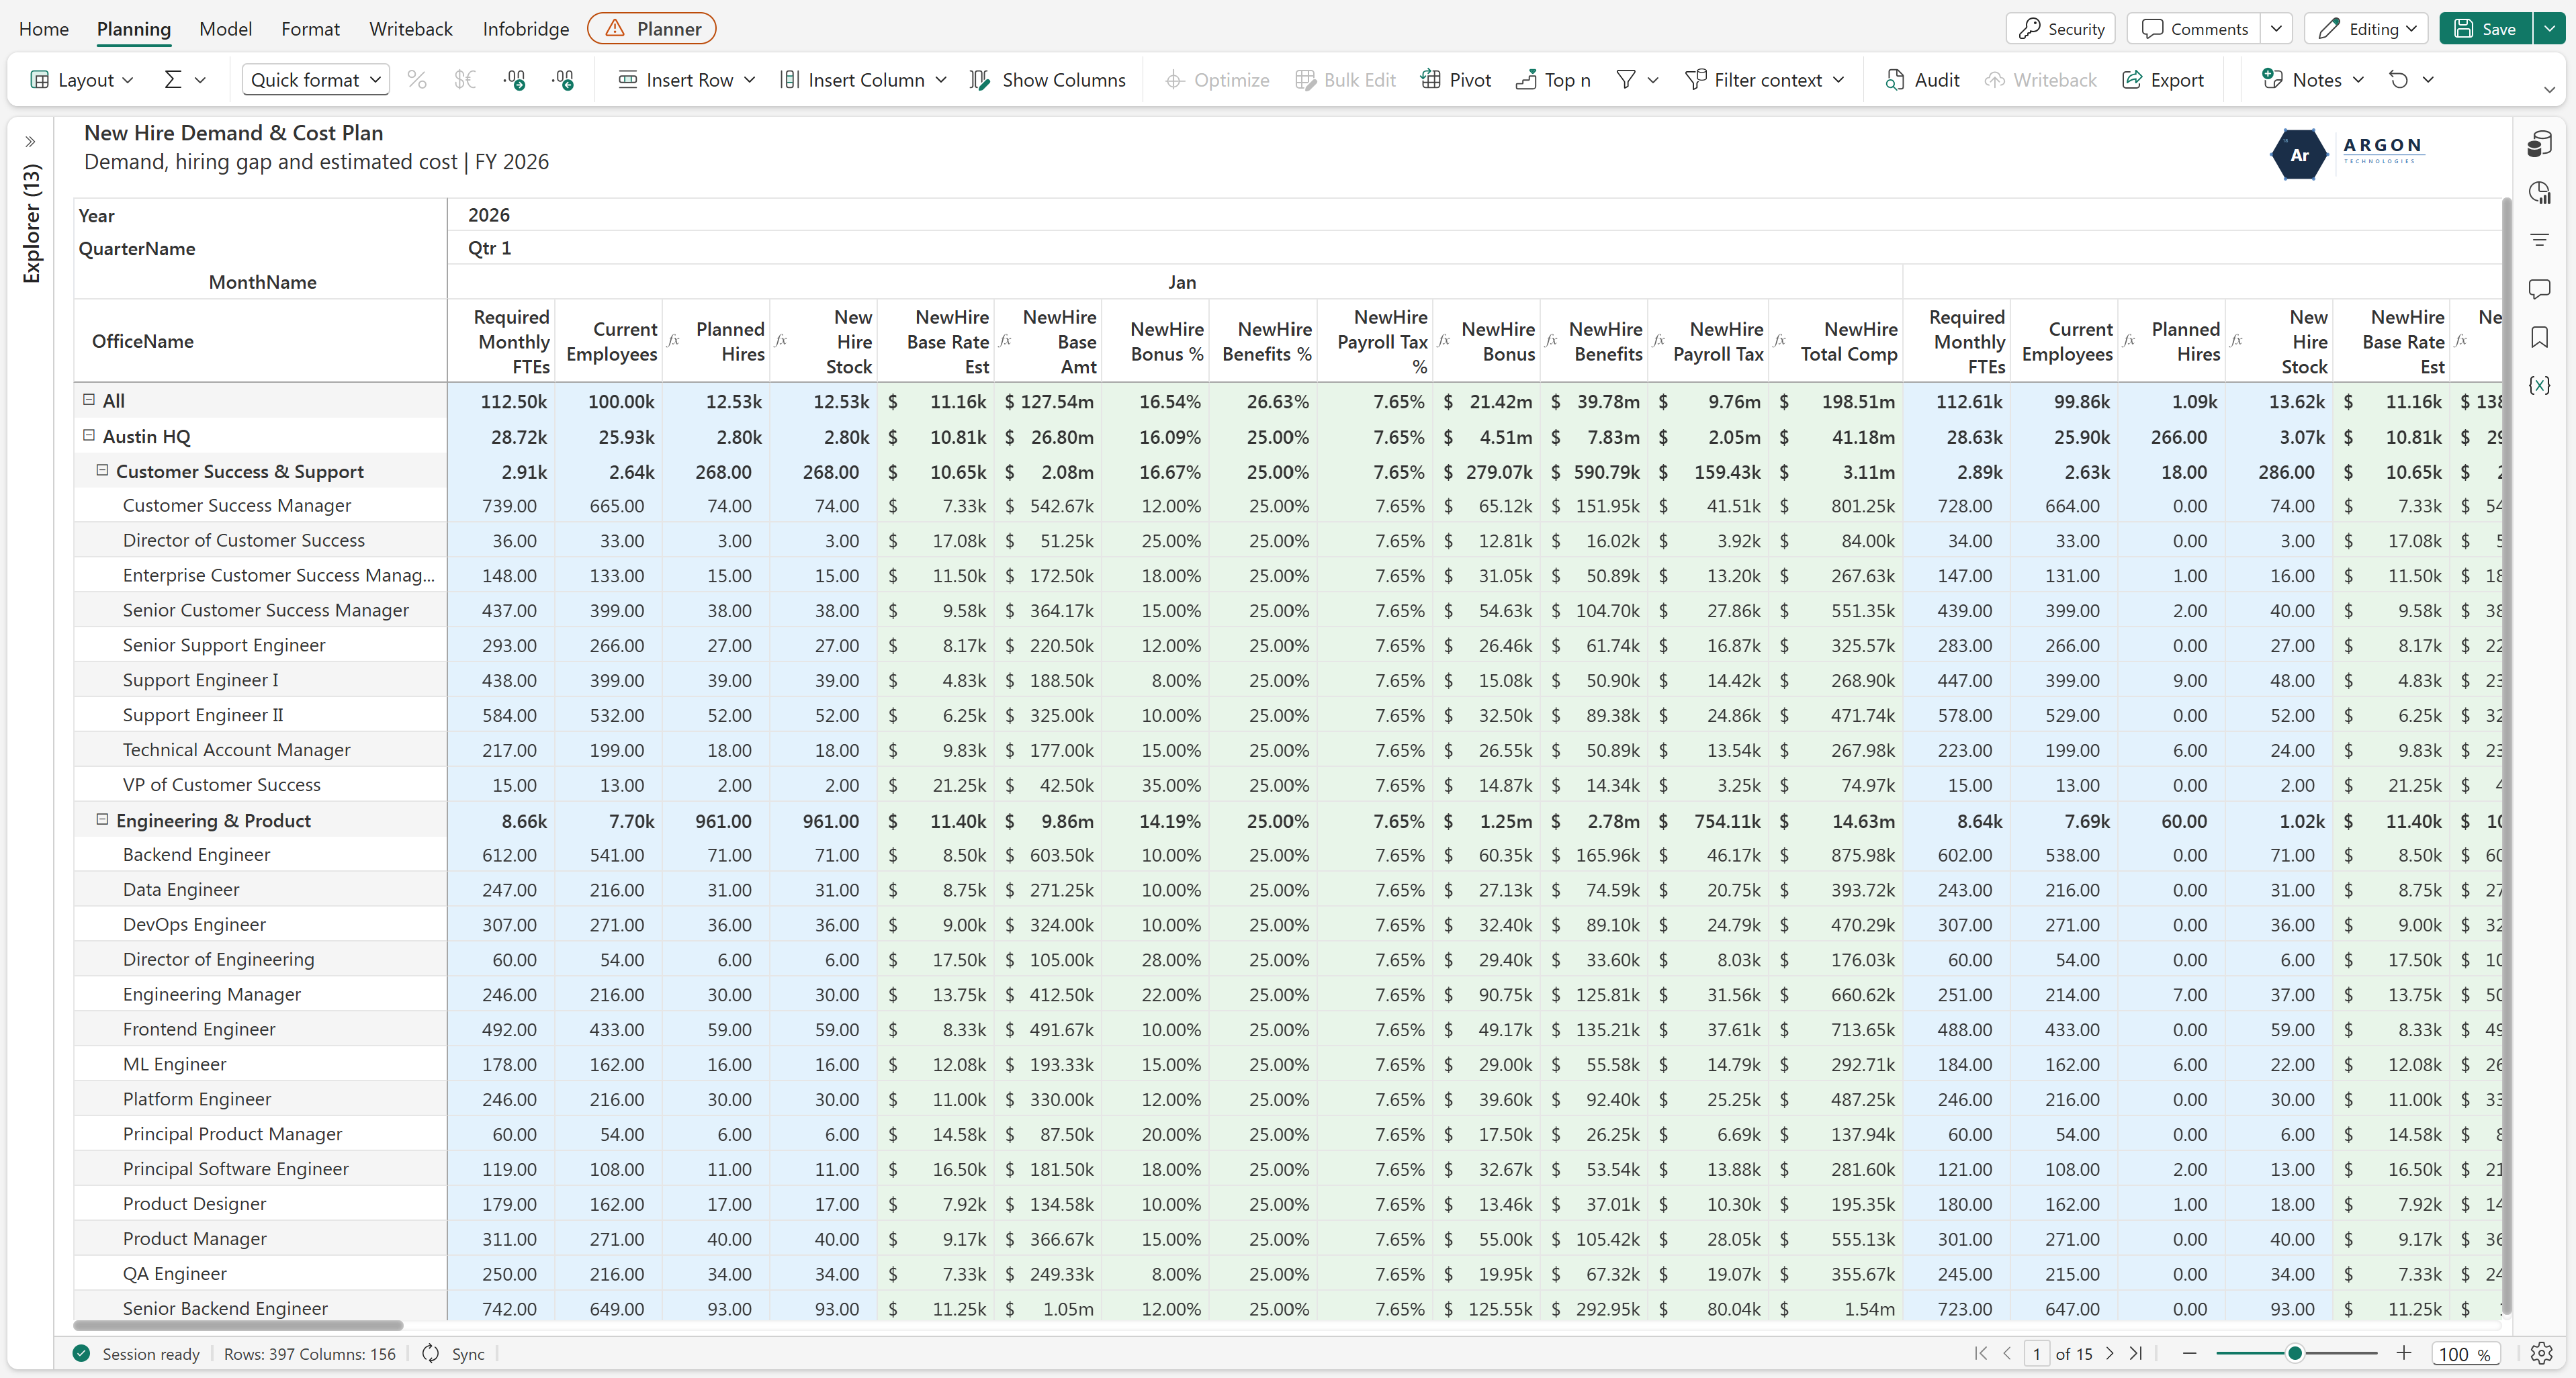Image resolution: width=2576 pixels, height=1378 pixels.
Task: Open the comments icon in right sidebar
Action: point(2540,289)
